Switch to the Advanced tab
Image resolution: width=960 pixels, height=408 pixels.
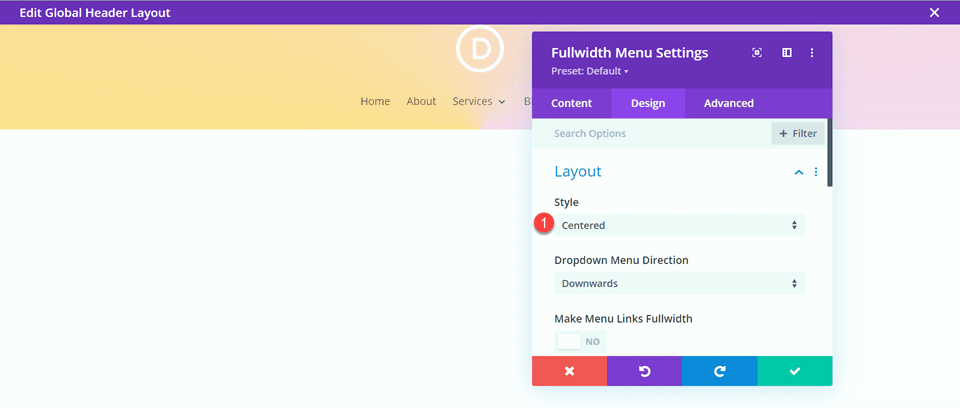[x=729, y=104]
